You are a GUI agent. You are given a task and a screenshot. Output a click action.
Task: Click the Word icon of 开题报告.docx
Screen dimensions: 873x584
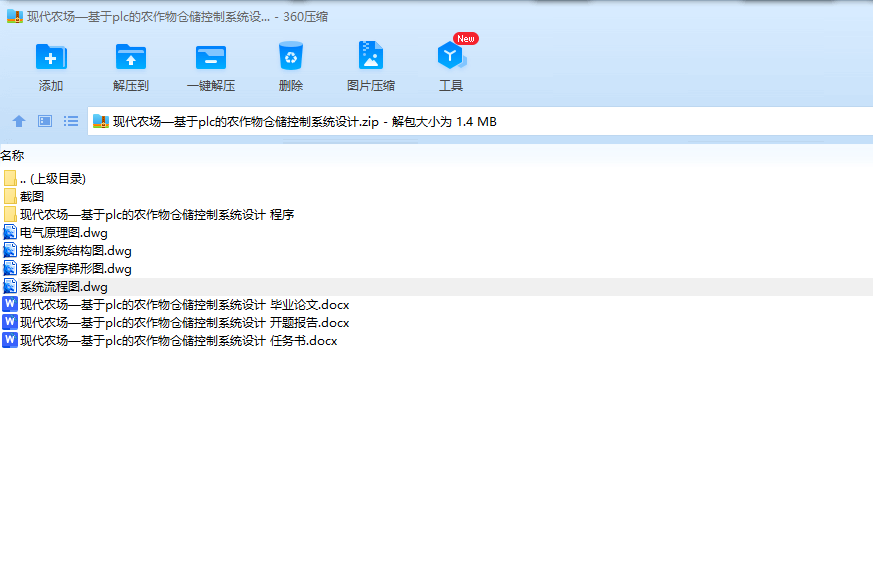click(x=9, y=322)
